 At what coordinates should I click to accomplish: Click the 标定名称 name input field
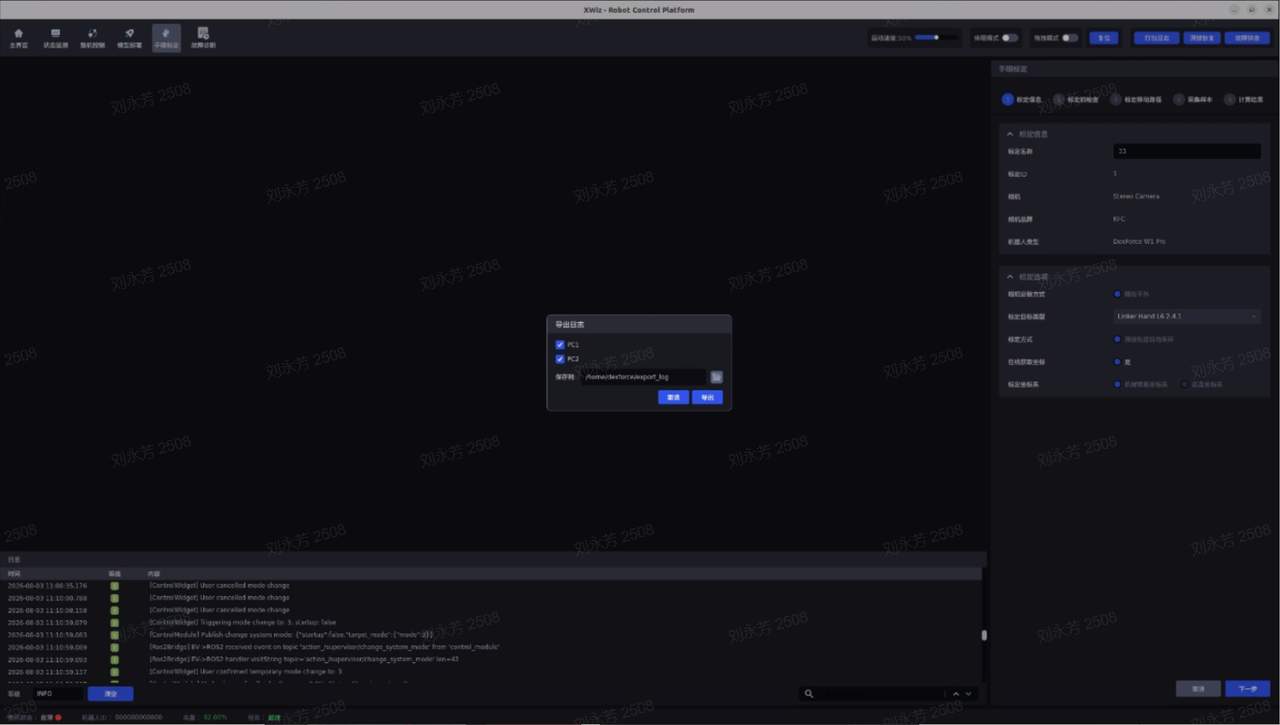(1187, 151)
